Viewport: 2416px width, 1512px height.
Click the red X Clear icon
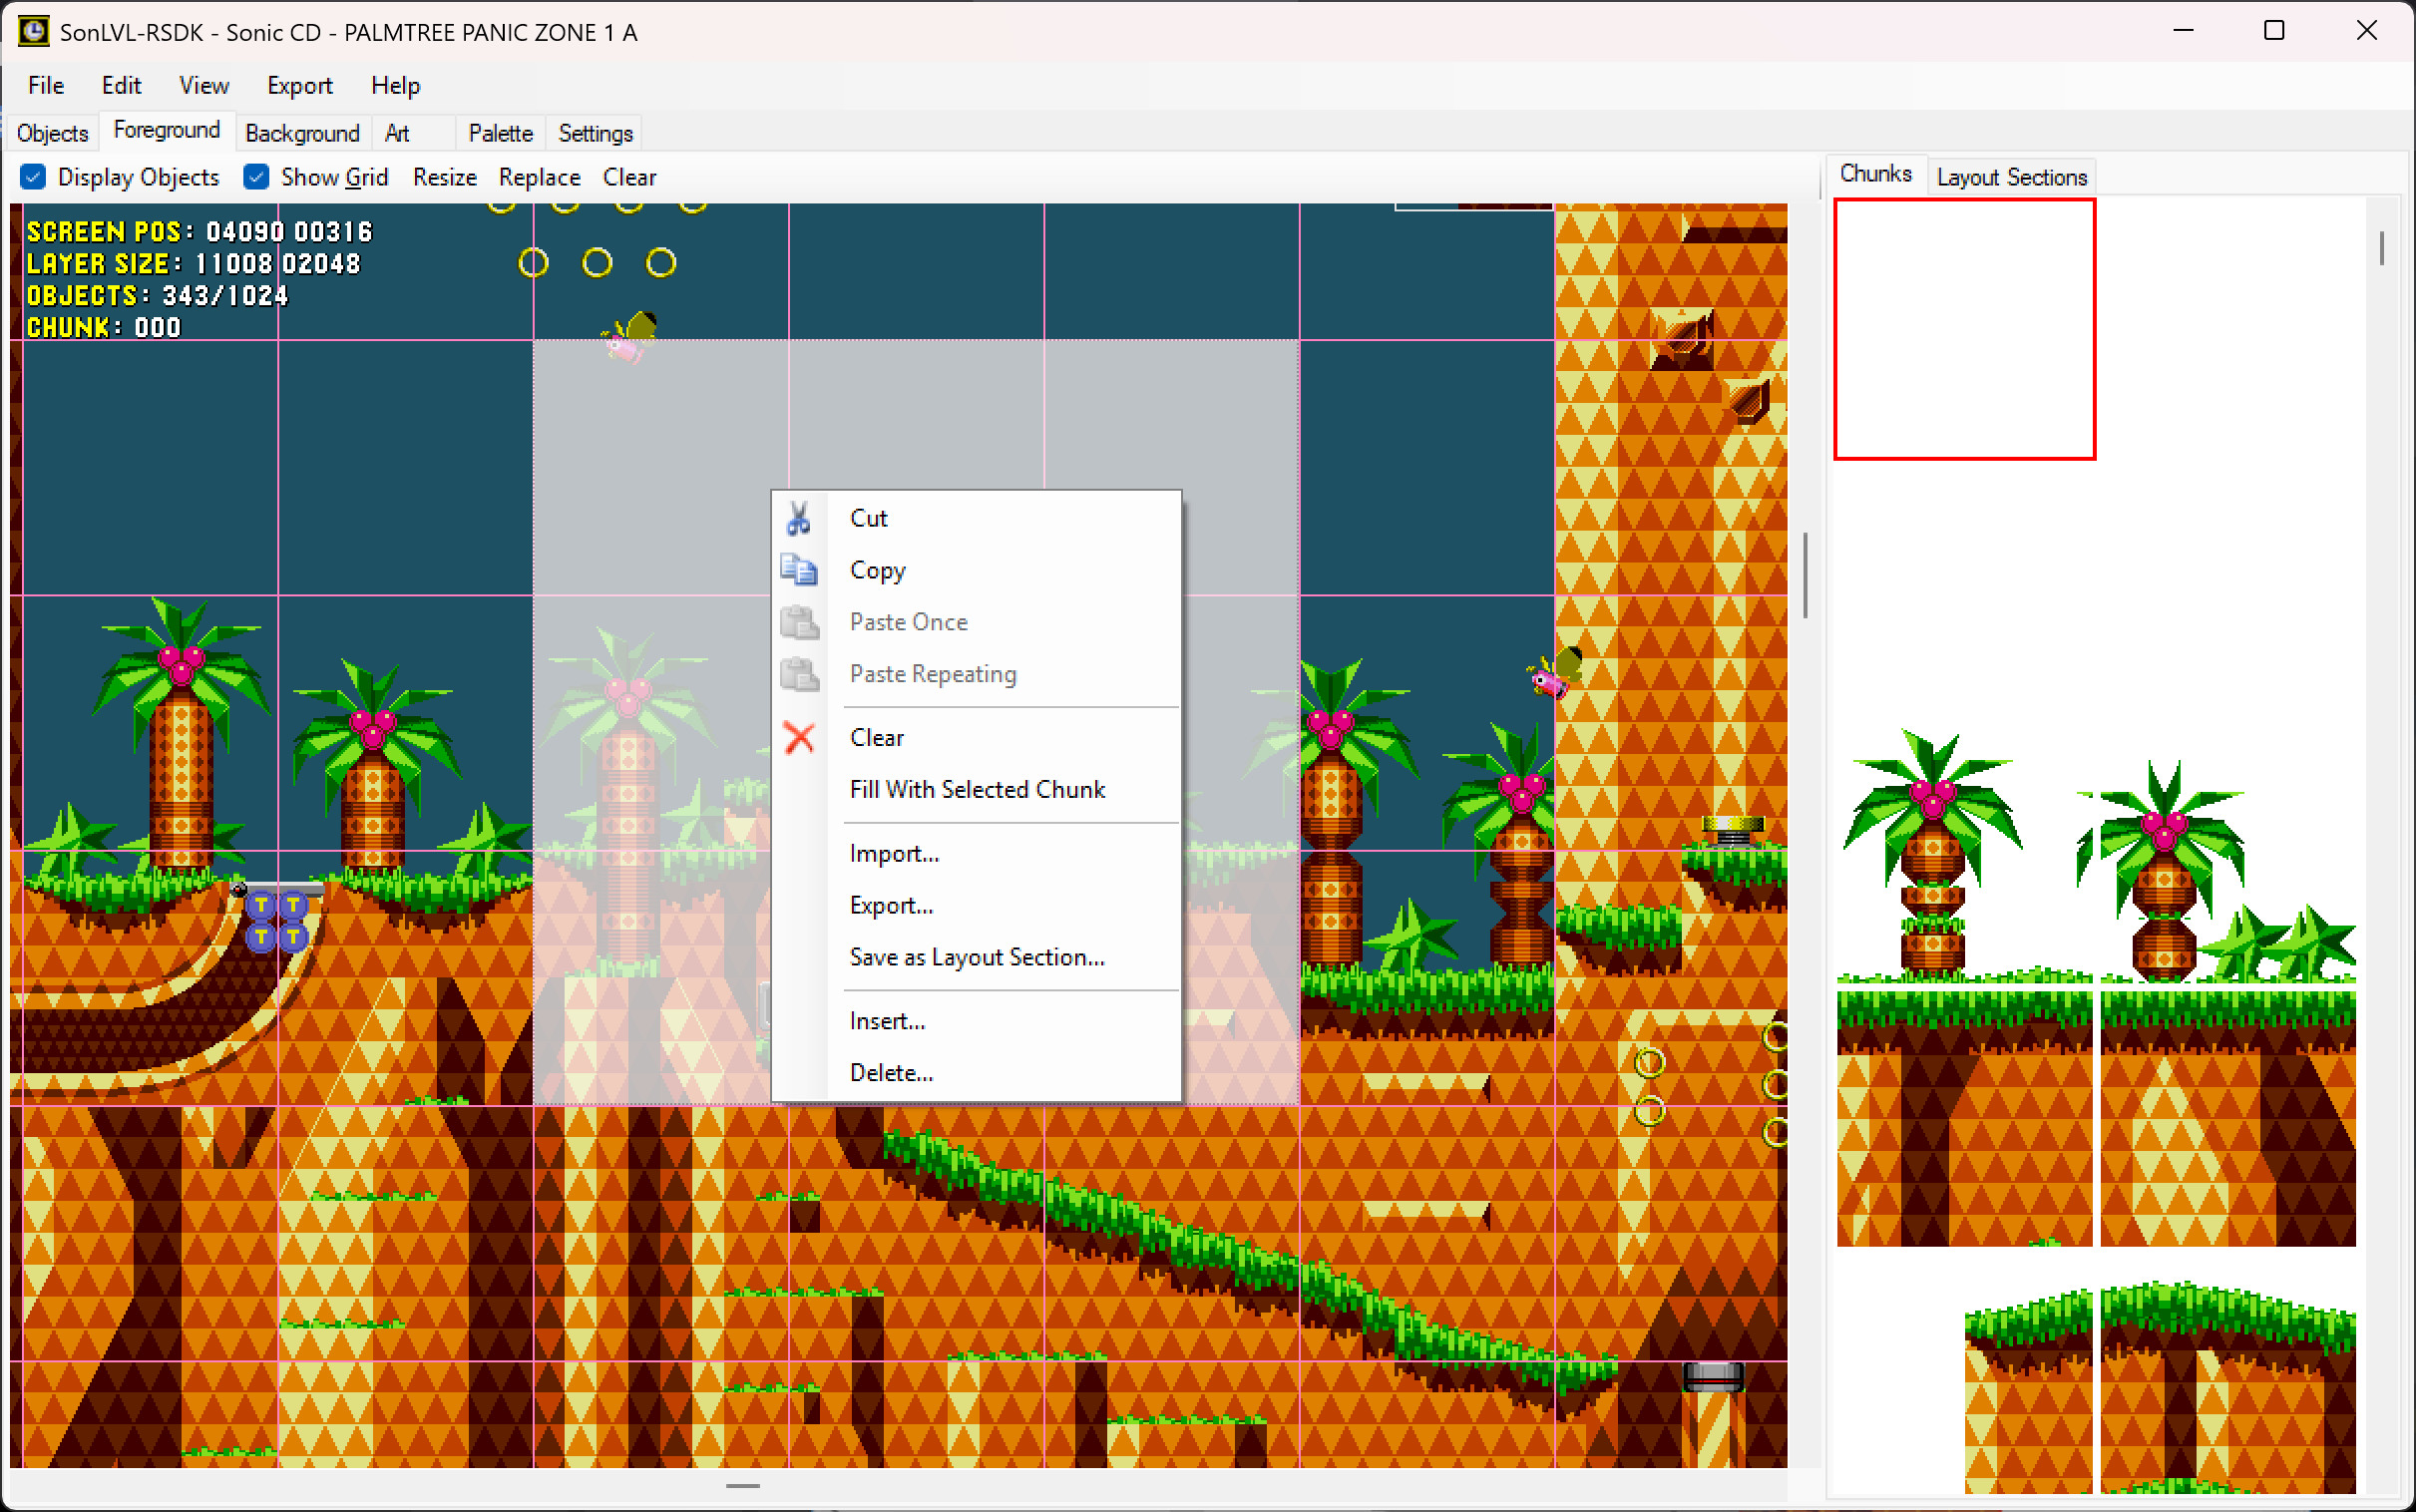[x=798, y=738]
